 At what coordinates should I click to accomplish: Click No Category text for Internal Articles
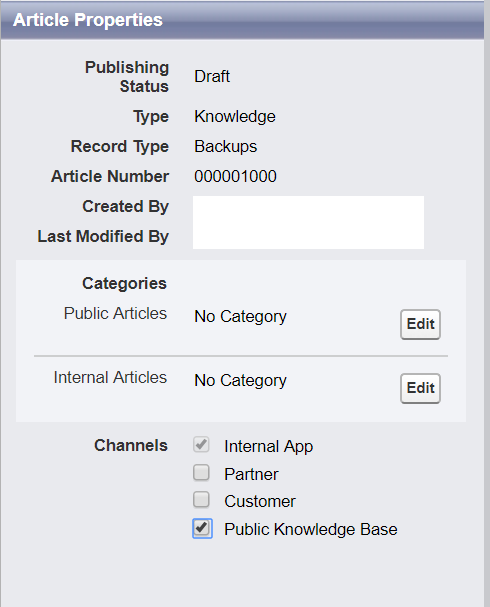[240, 381]
